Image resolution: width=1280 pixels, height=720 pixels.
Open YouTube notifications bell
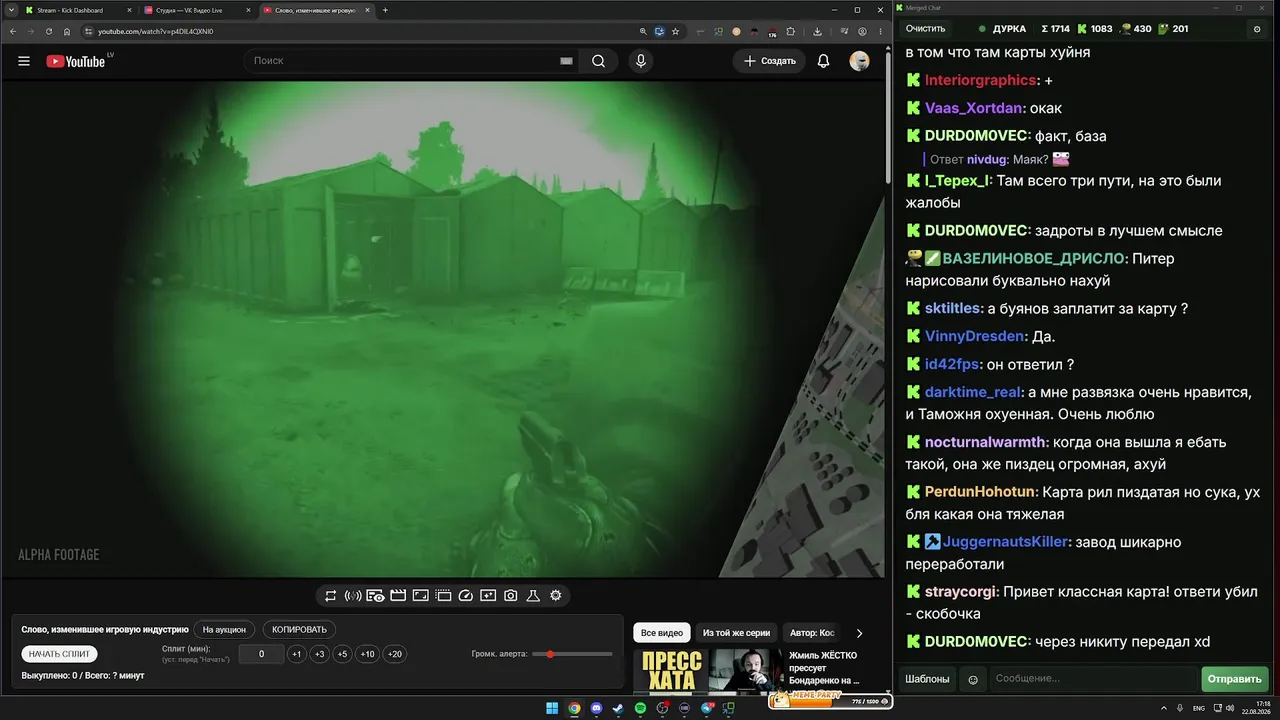click(x=823, y=61)
